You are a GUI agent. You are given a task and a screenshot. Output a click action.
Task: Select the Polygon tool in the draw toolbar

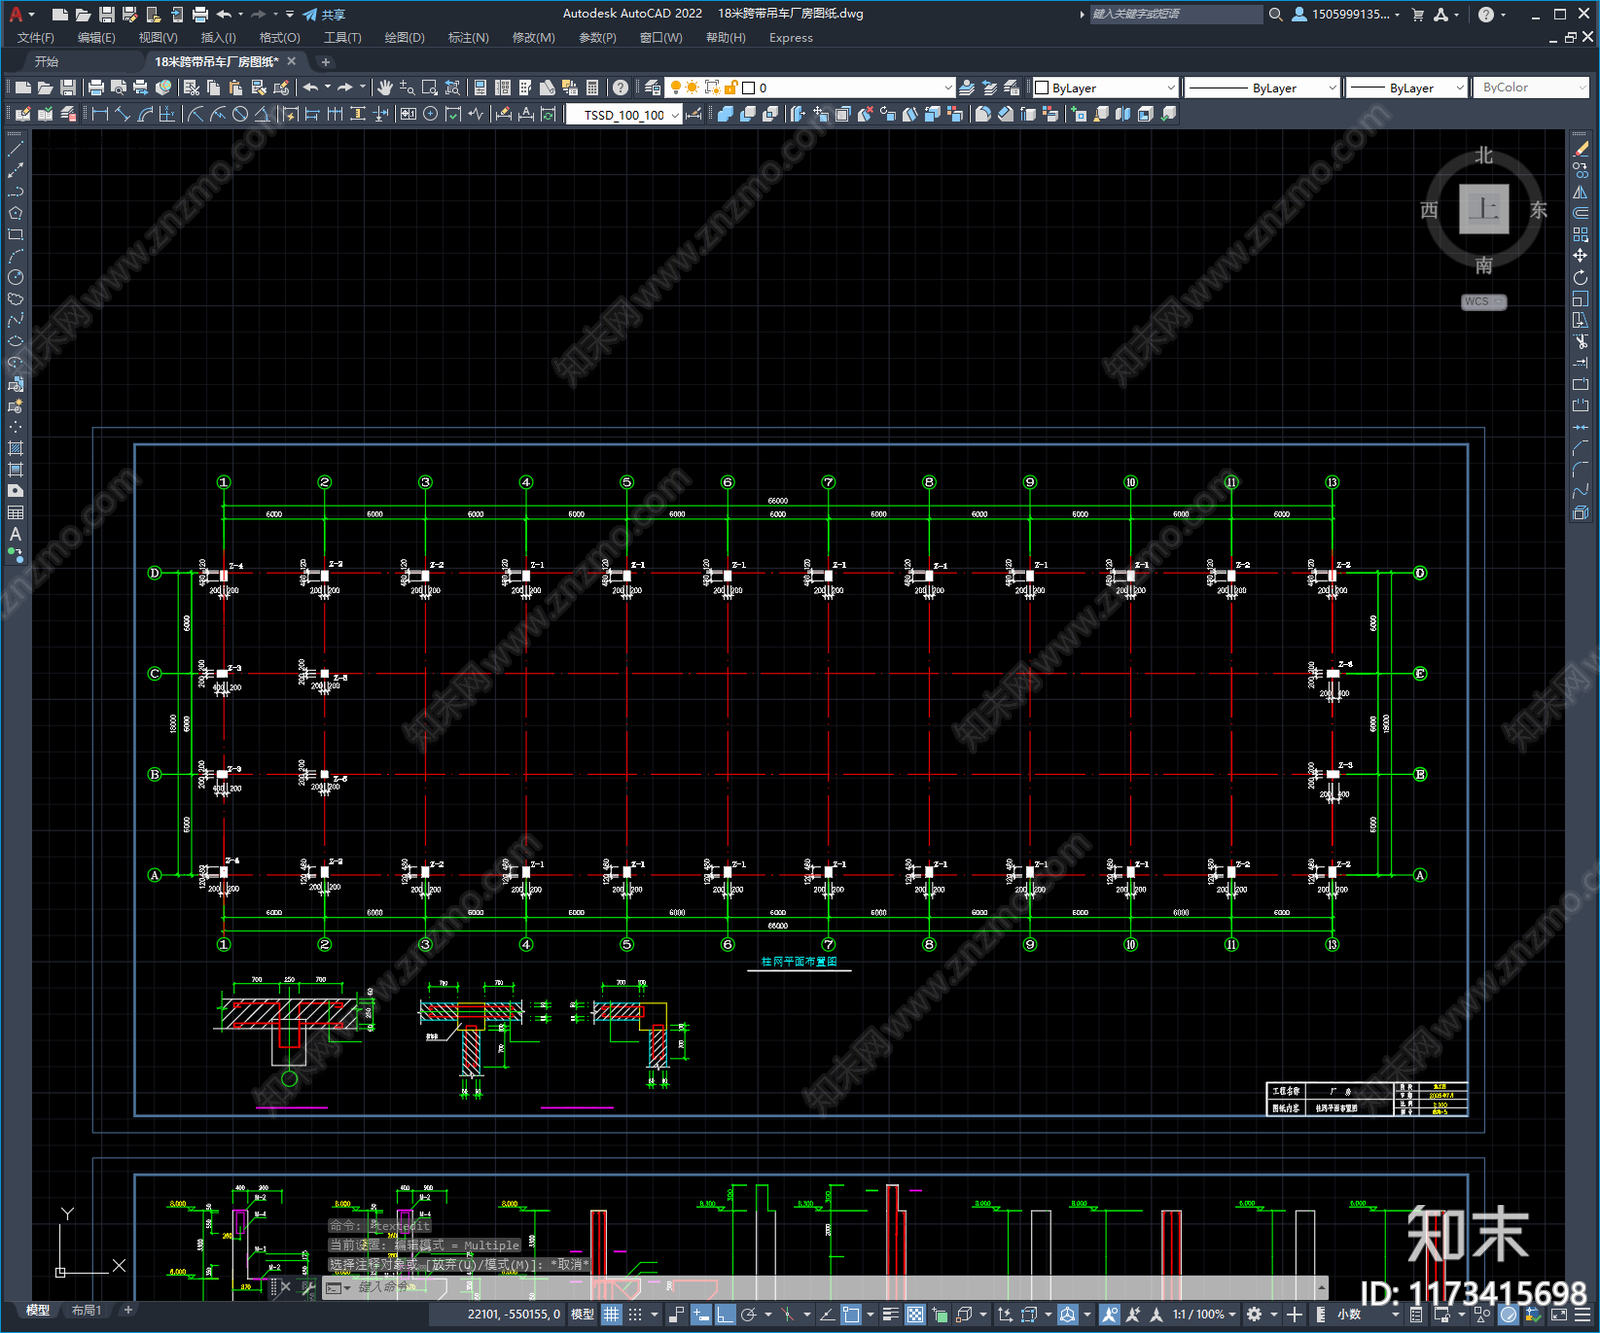pyautogui.click(x=15, y=213)
